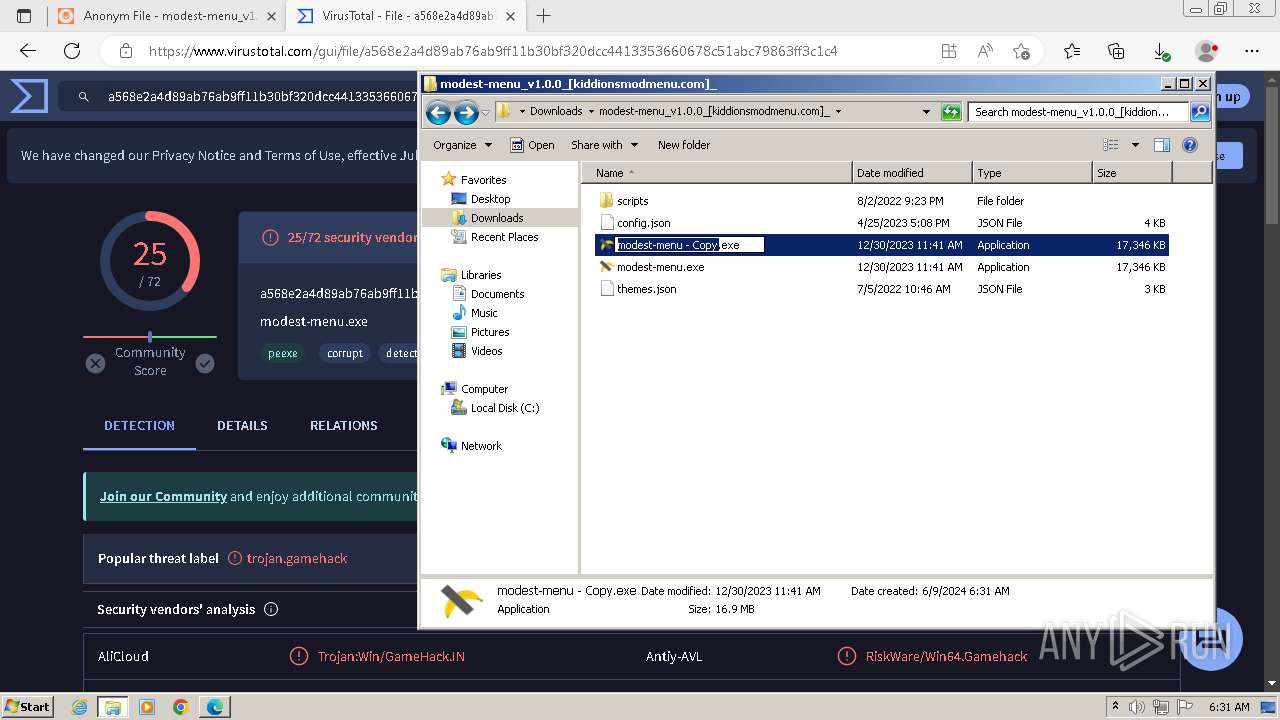1280x720 pixels.
Task: Click the Explorer search box
Action: coord(1078,112)
